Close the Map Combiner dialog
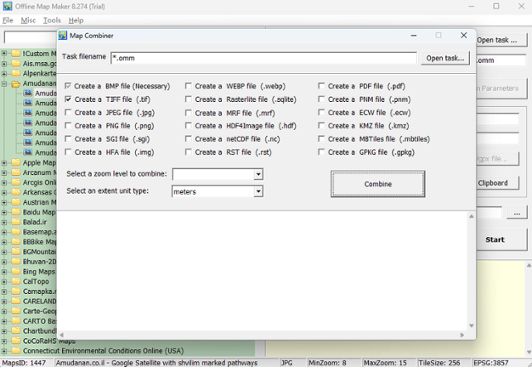Image resolution: width=532 pixels, height=367 pixels. click(x=464, y=35)
